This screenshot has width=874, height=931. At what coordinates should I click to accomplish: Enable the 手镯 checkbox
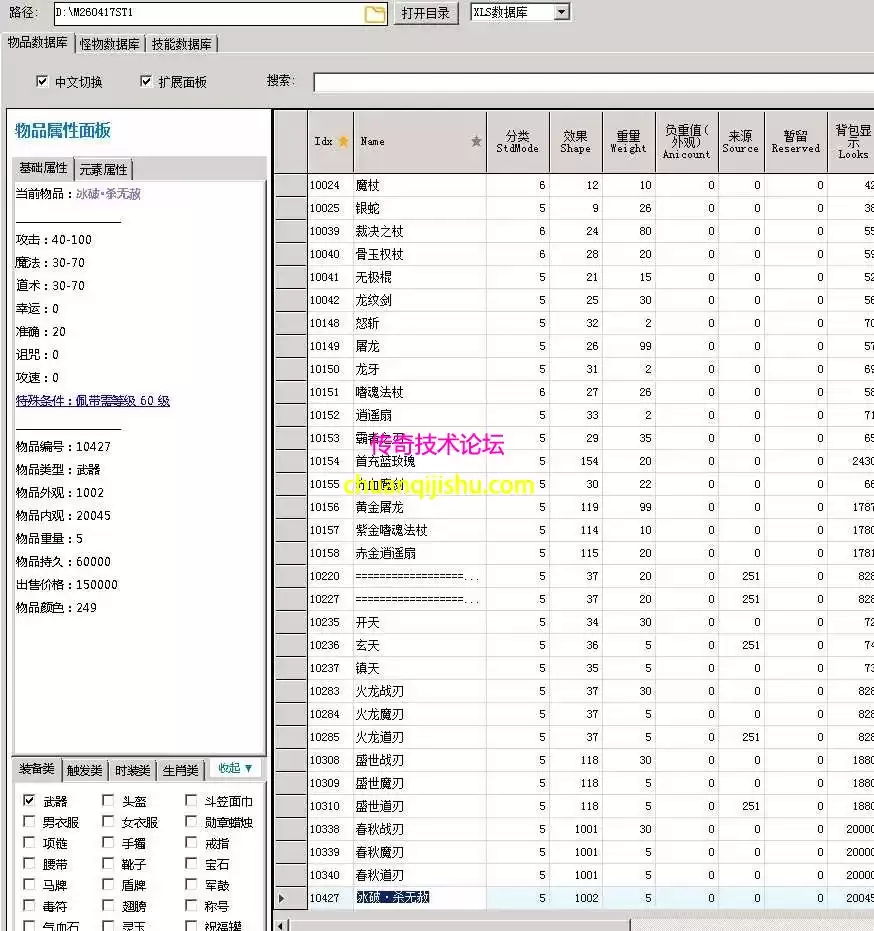108,842
